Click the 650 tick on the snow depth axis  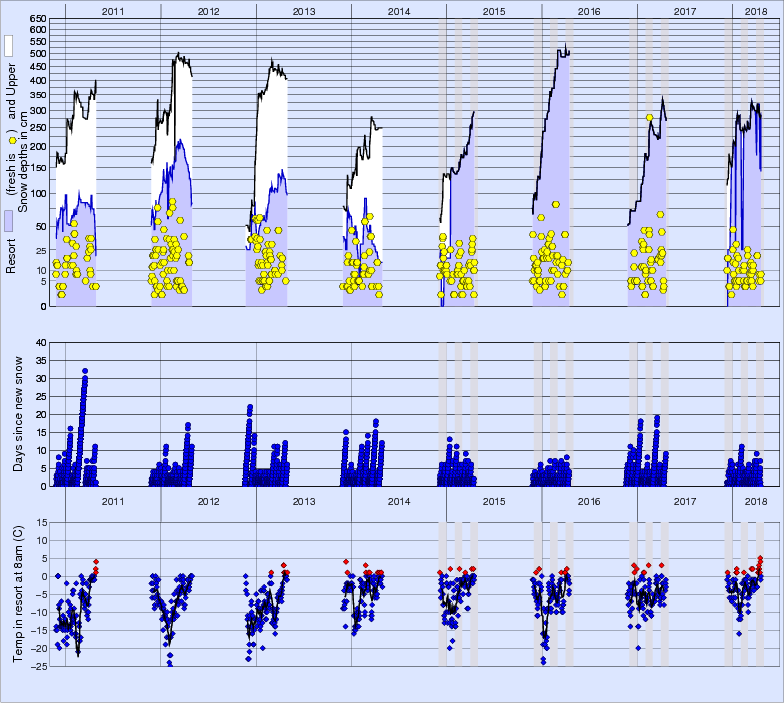pos(36,19)
